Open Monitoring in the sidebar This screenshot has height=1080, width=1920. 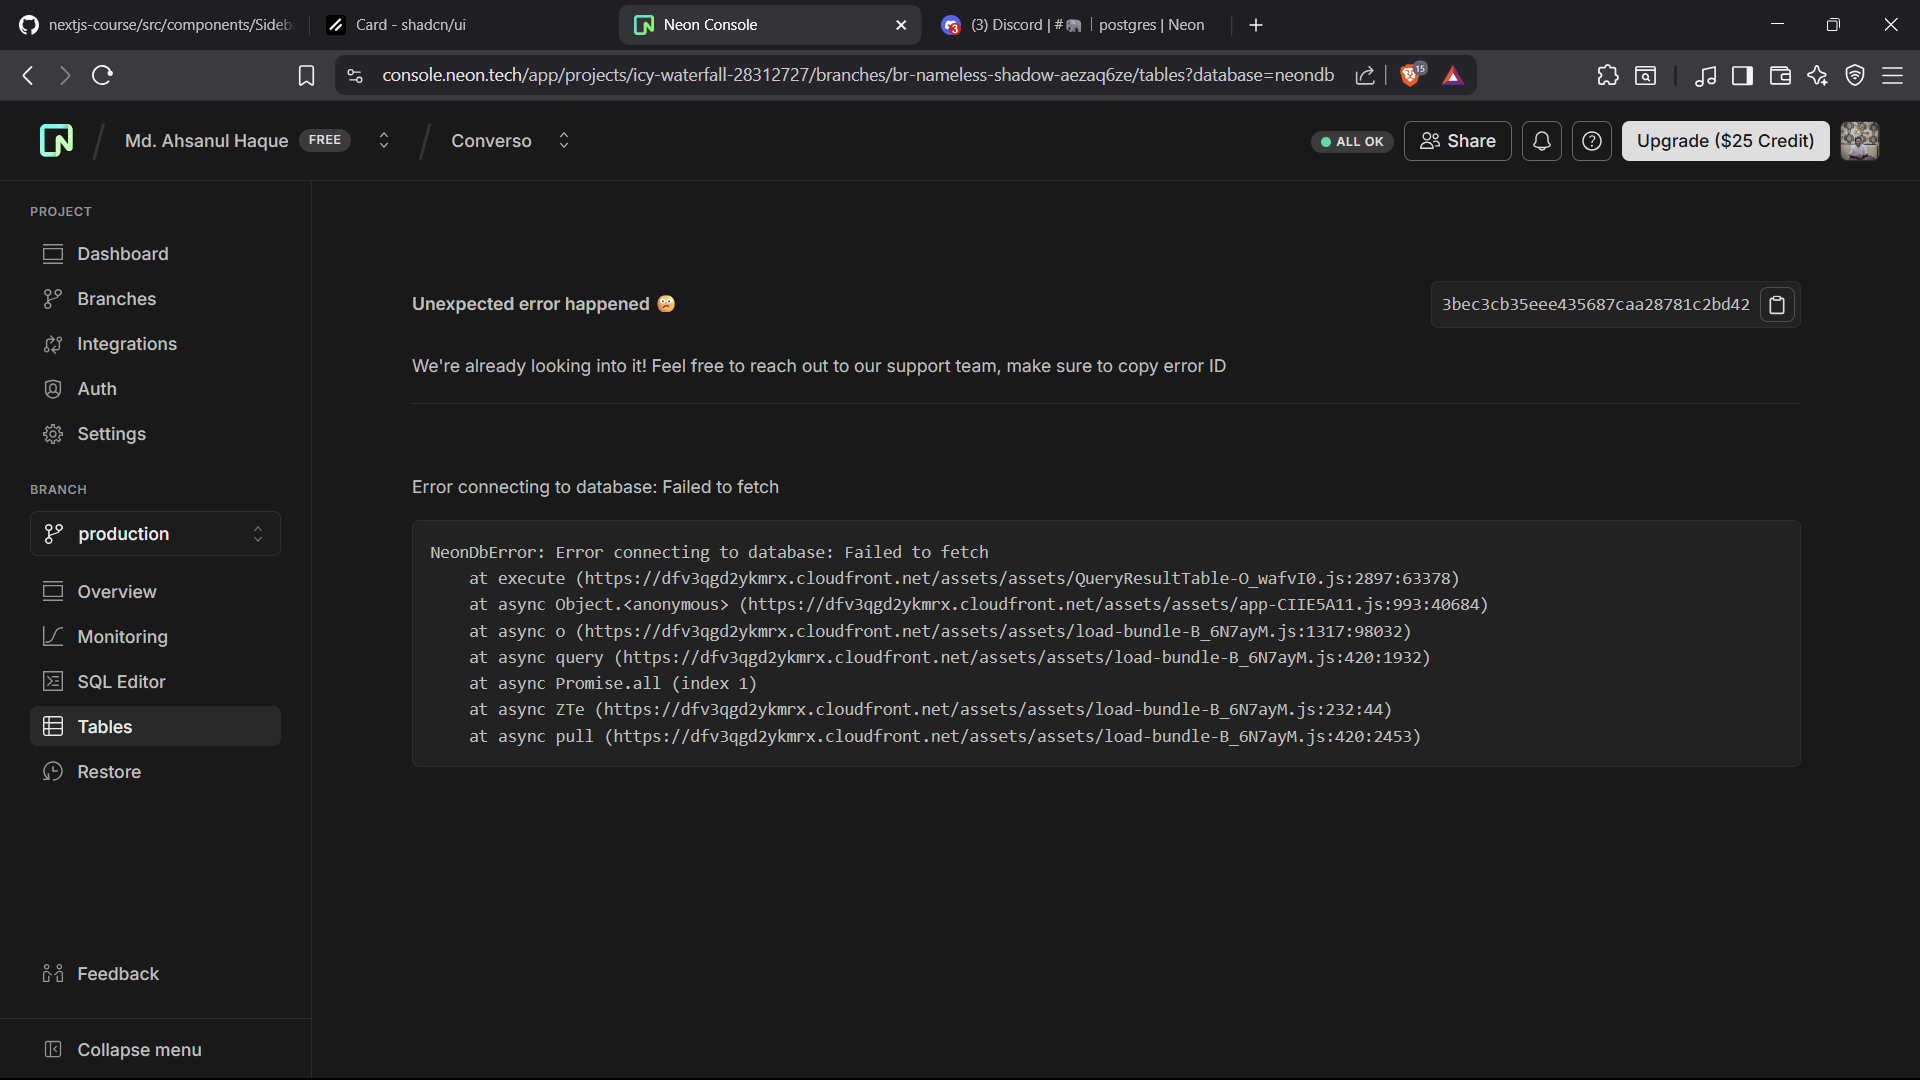[155, 637]
